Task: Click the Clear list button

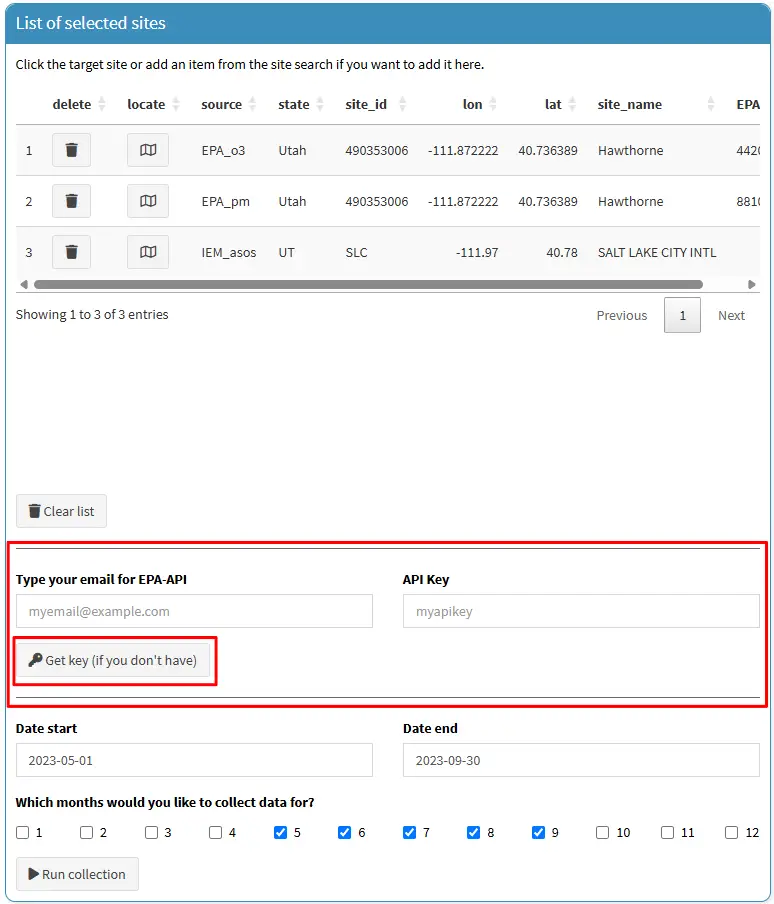Action: point(61,511)
